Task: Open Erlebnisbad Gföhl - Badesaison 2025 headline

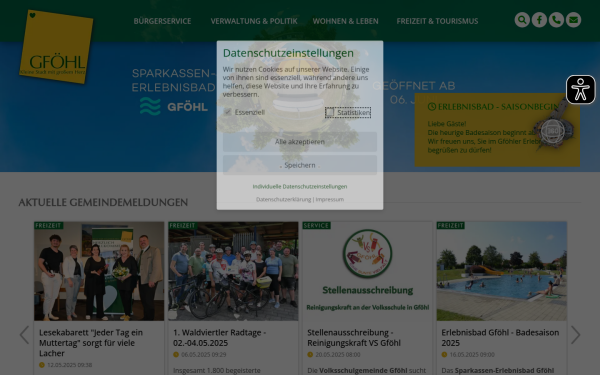Action: (x=500, y=338)
